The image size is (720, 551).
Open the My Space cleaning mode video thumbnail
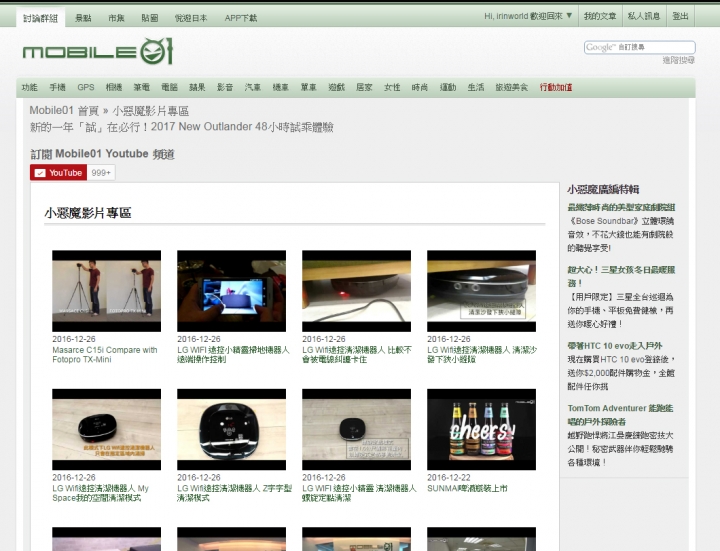pyautogui.click(x=107, y=429)
